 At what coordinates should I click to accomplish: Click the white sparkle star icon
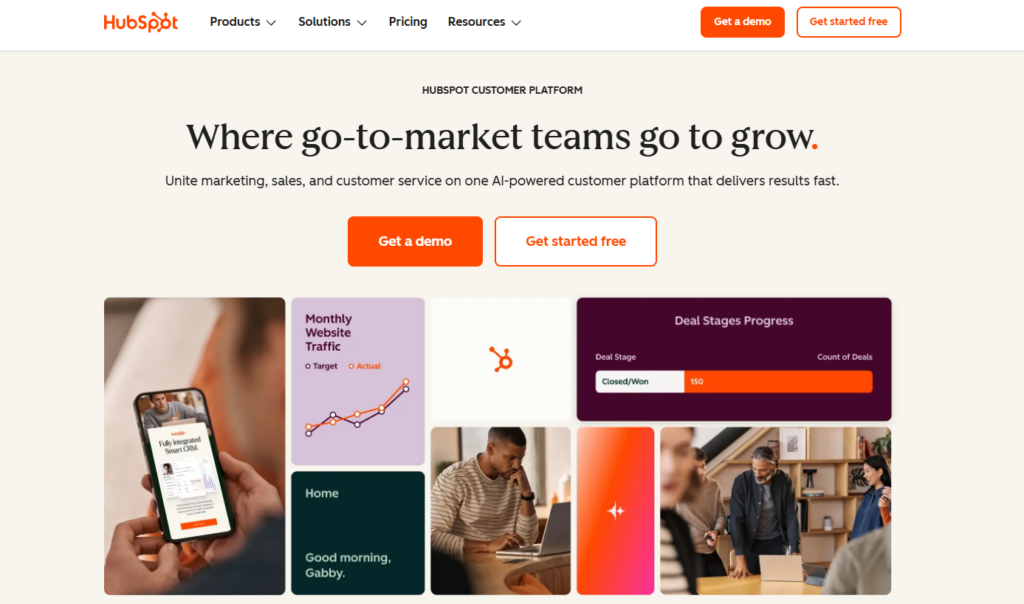(x=615, y=511)
